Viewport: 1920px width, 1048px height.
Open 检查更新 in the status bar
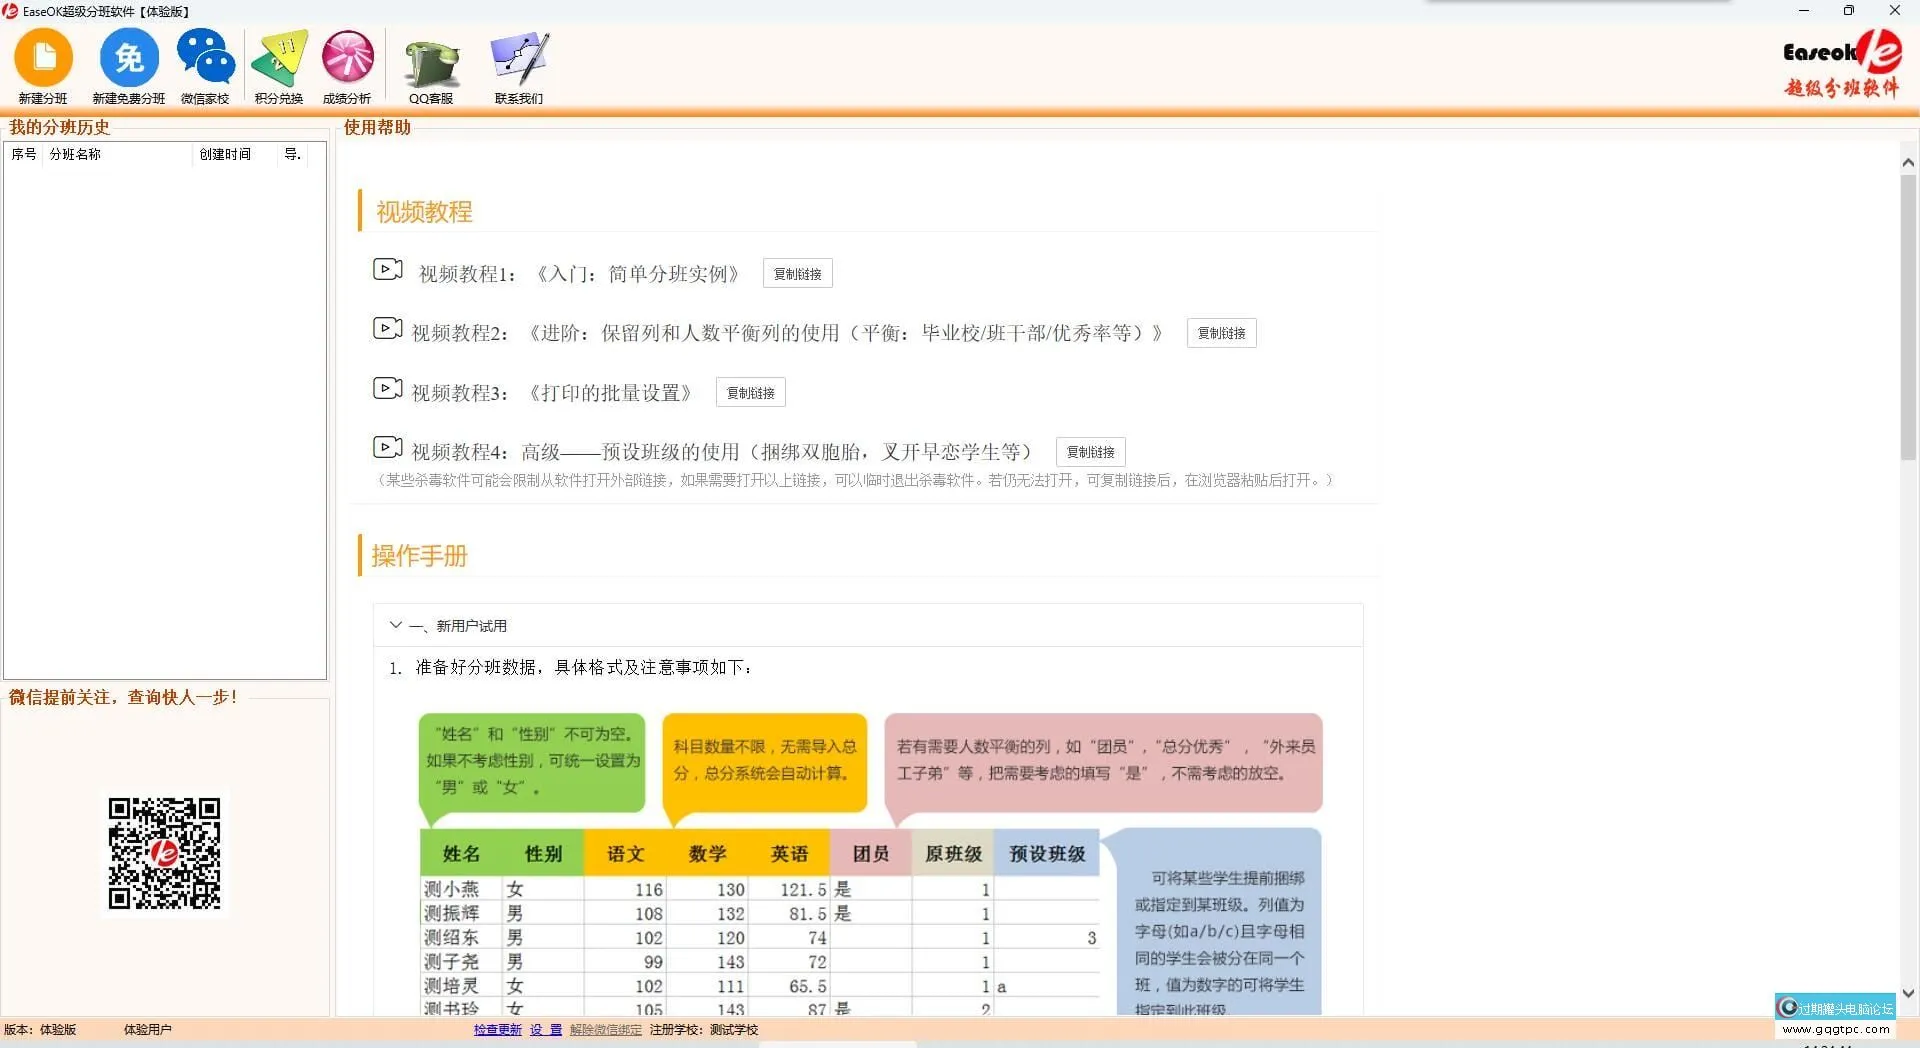pyautogui.click(x=497, y=1029)
